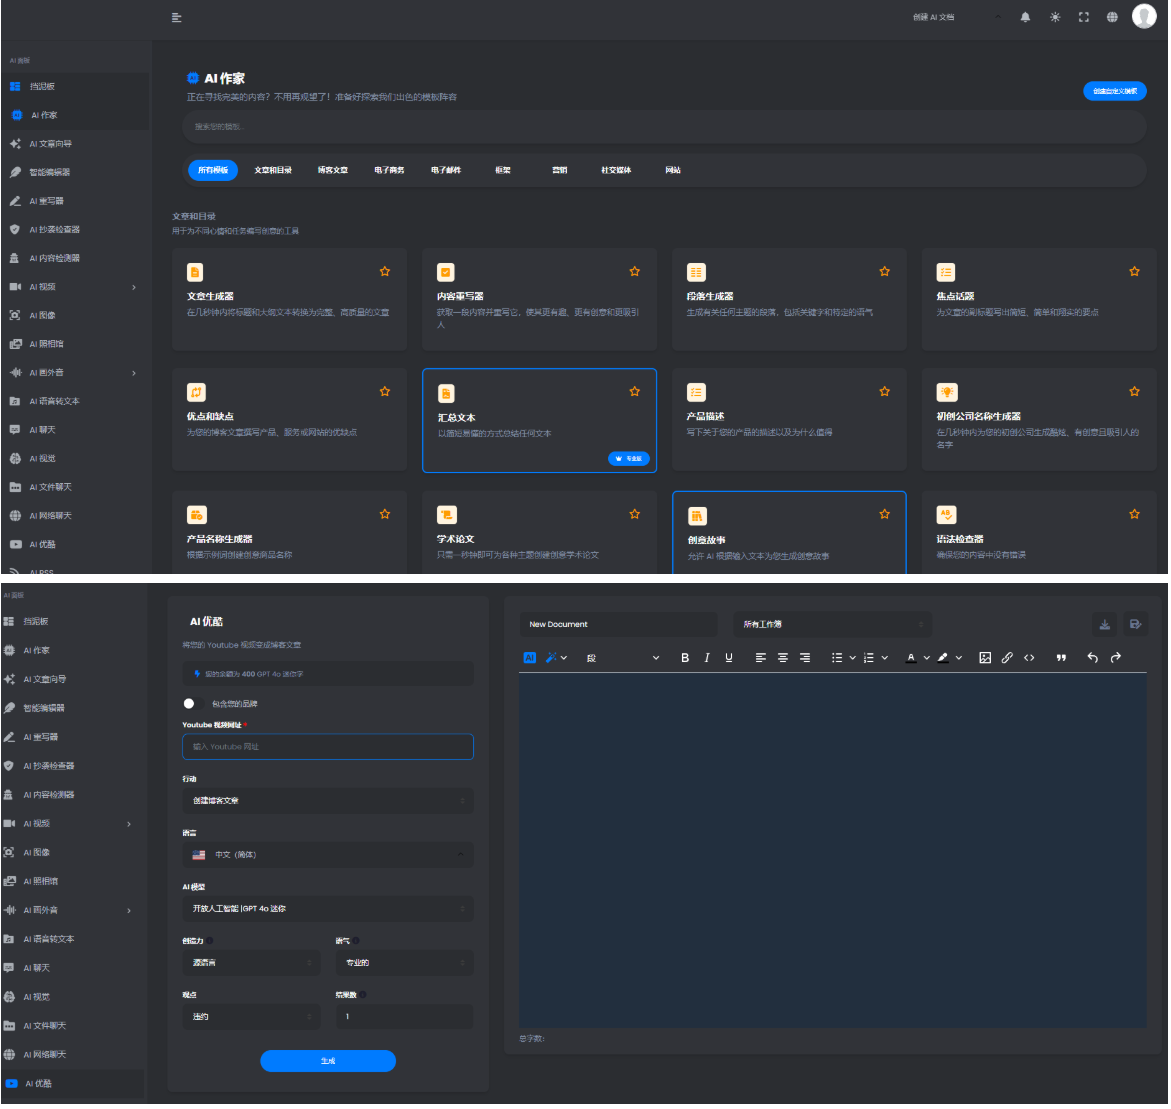1171x1109 pixels.
Task: Insert an image into the document
Action: pos(985,658)
